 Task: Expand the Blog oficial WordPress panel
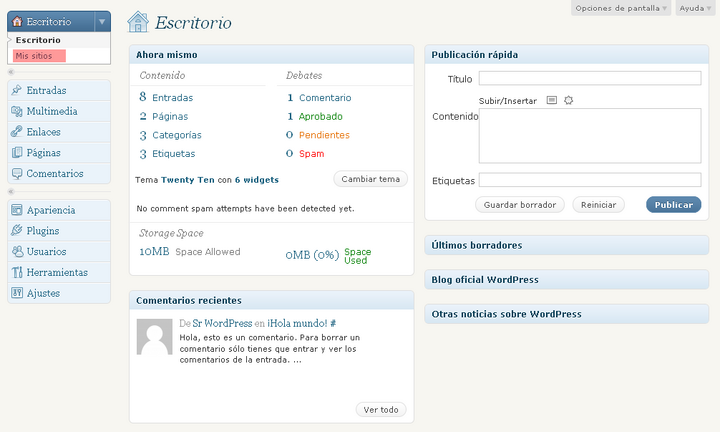point(567,280)
